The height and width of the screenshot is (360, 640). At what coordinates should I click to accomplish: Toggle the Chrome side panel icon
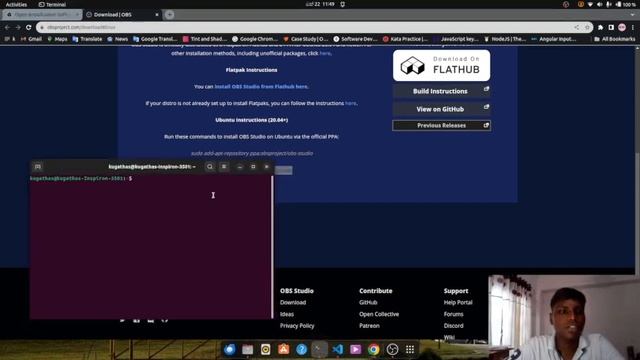[x=611, y=27]
